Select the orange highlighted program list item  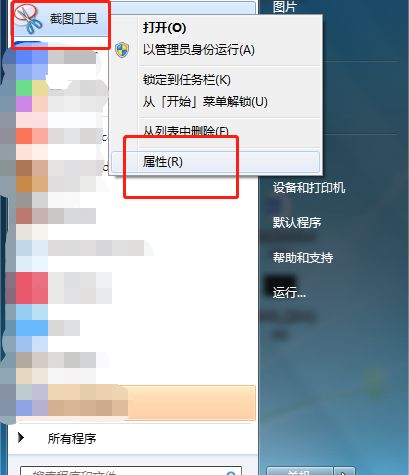coord(136,403)
